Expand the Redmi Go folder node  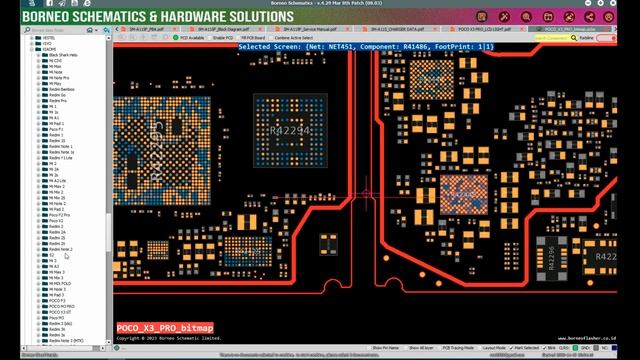click(x=39, y=95)
